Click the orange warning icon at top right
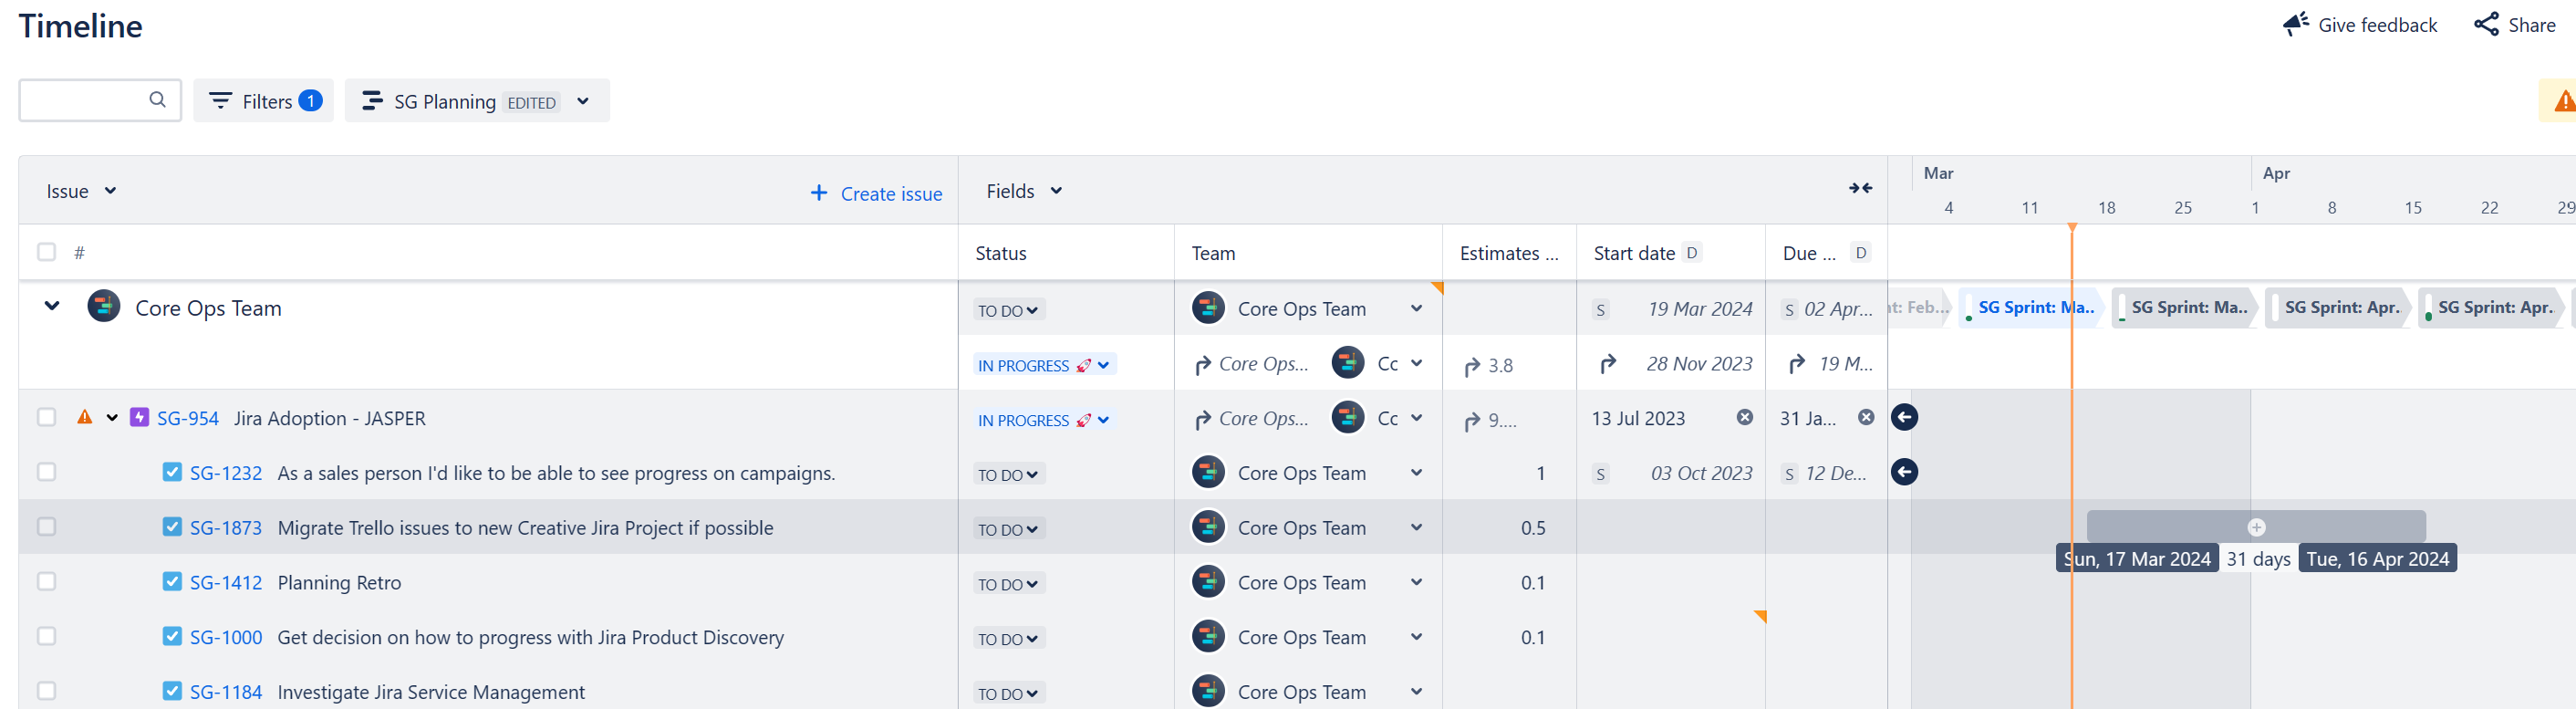The height and width of the screenshot is (709, 2576). (x=2565, y=101)
